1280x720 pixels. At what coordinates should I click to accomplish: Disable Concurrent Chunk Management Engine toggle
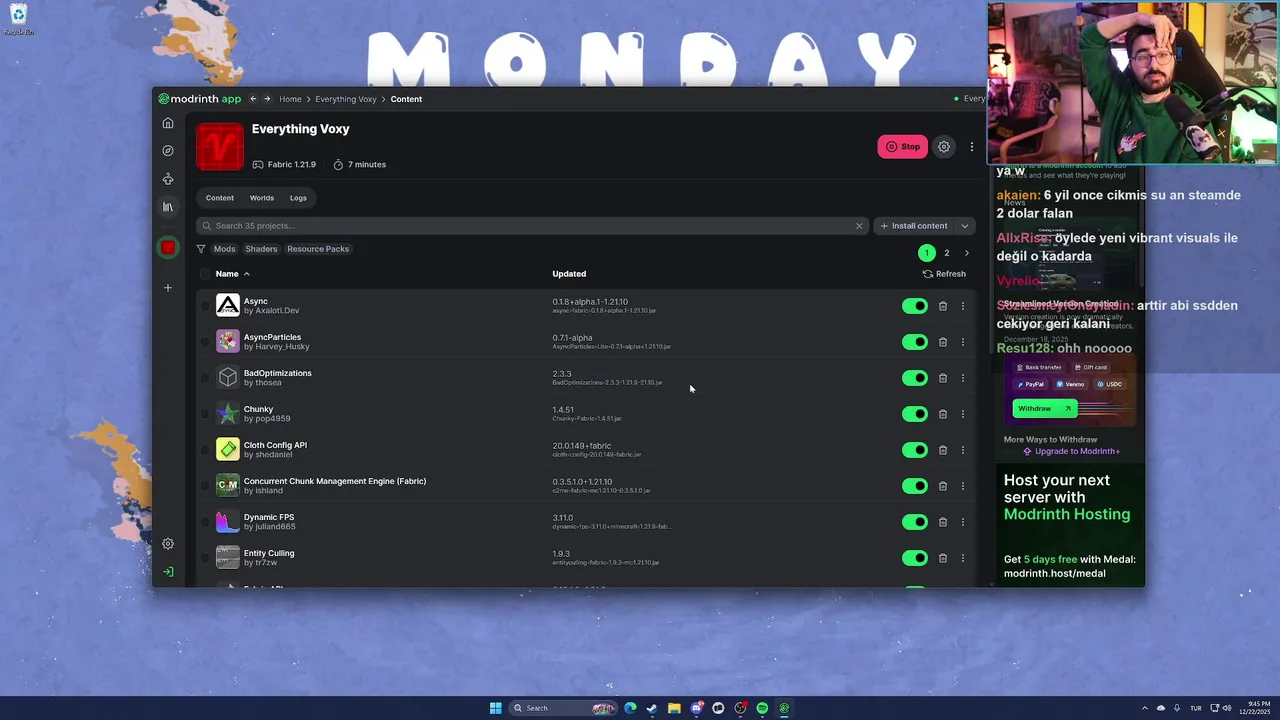click(915, 486)
